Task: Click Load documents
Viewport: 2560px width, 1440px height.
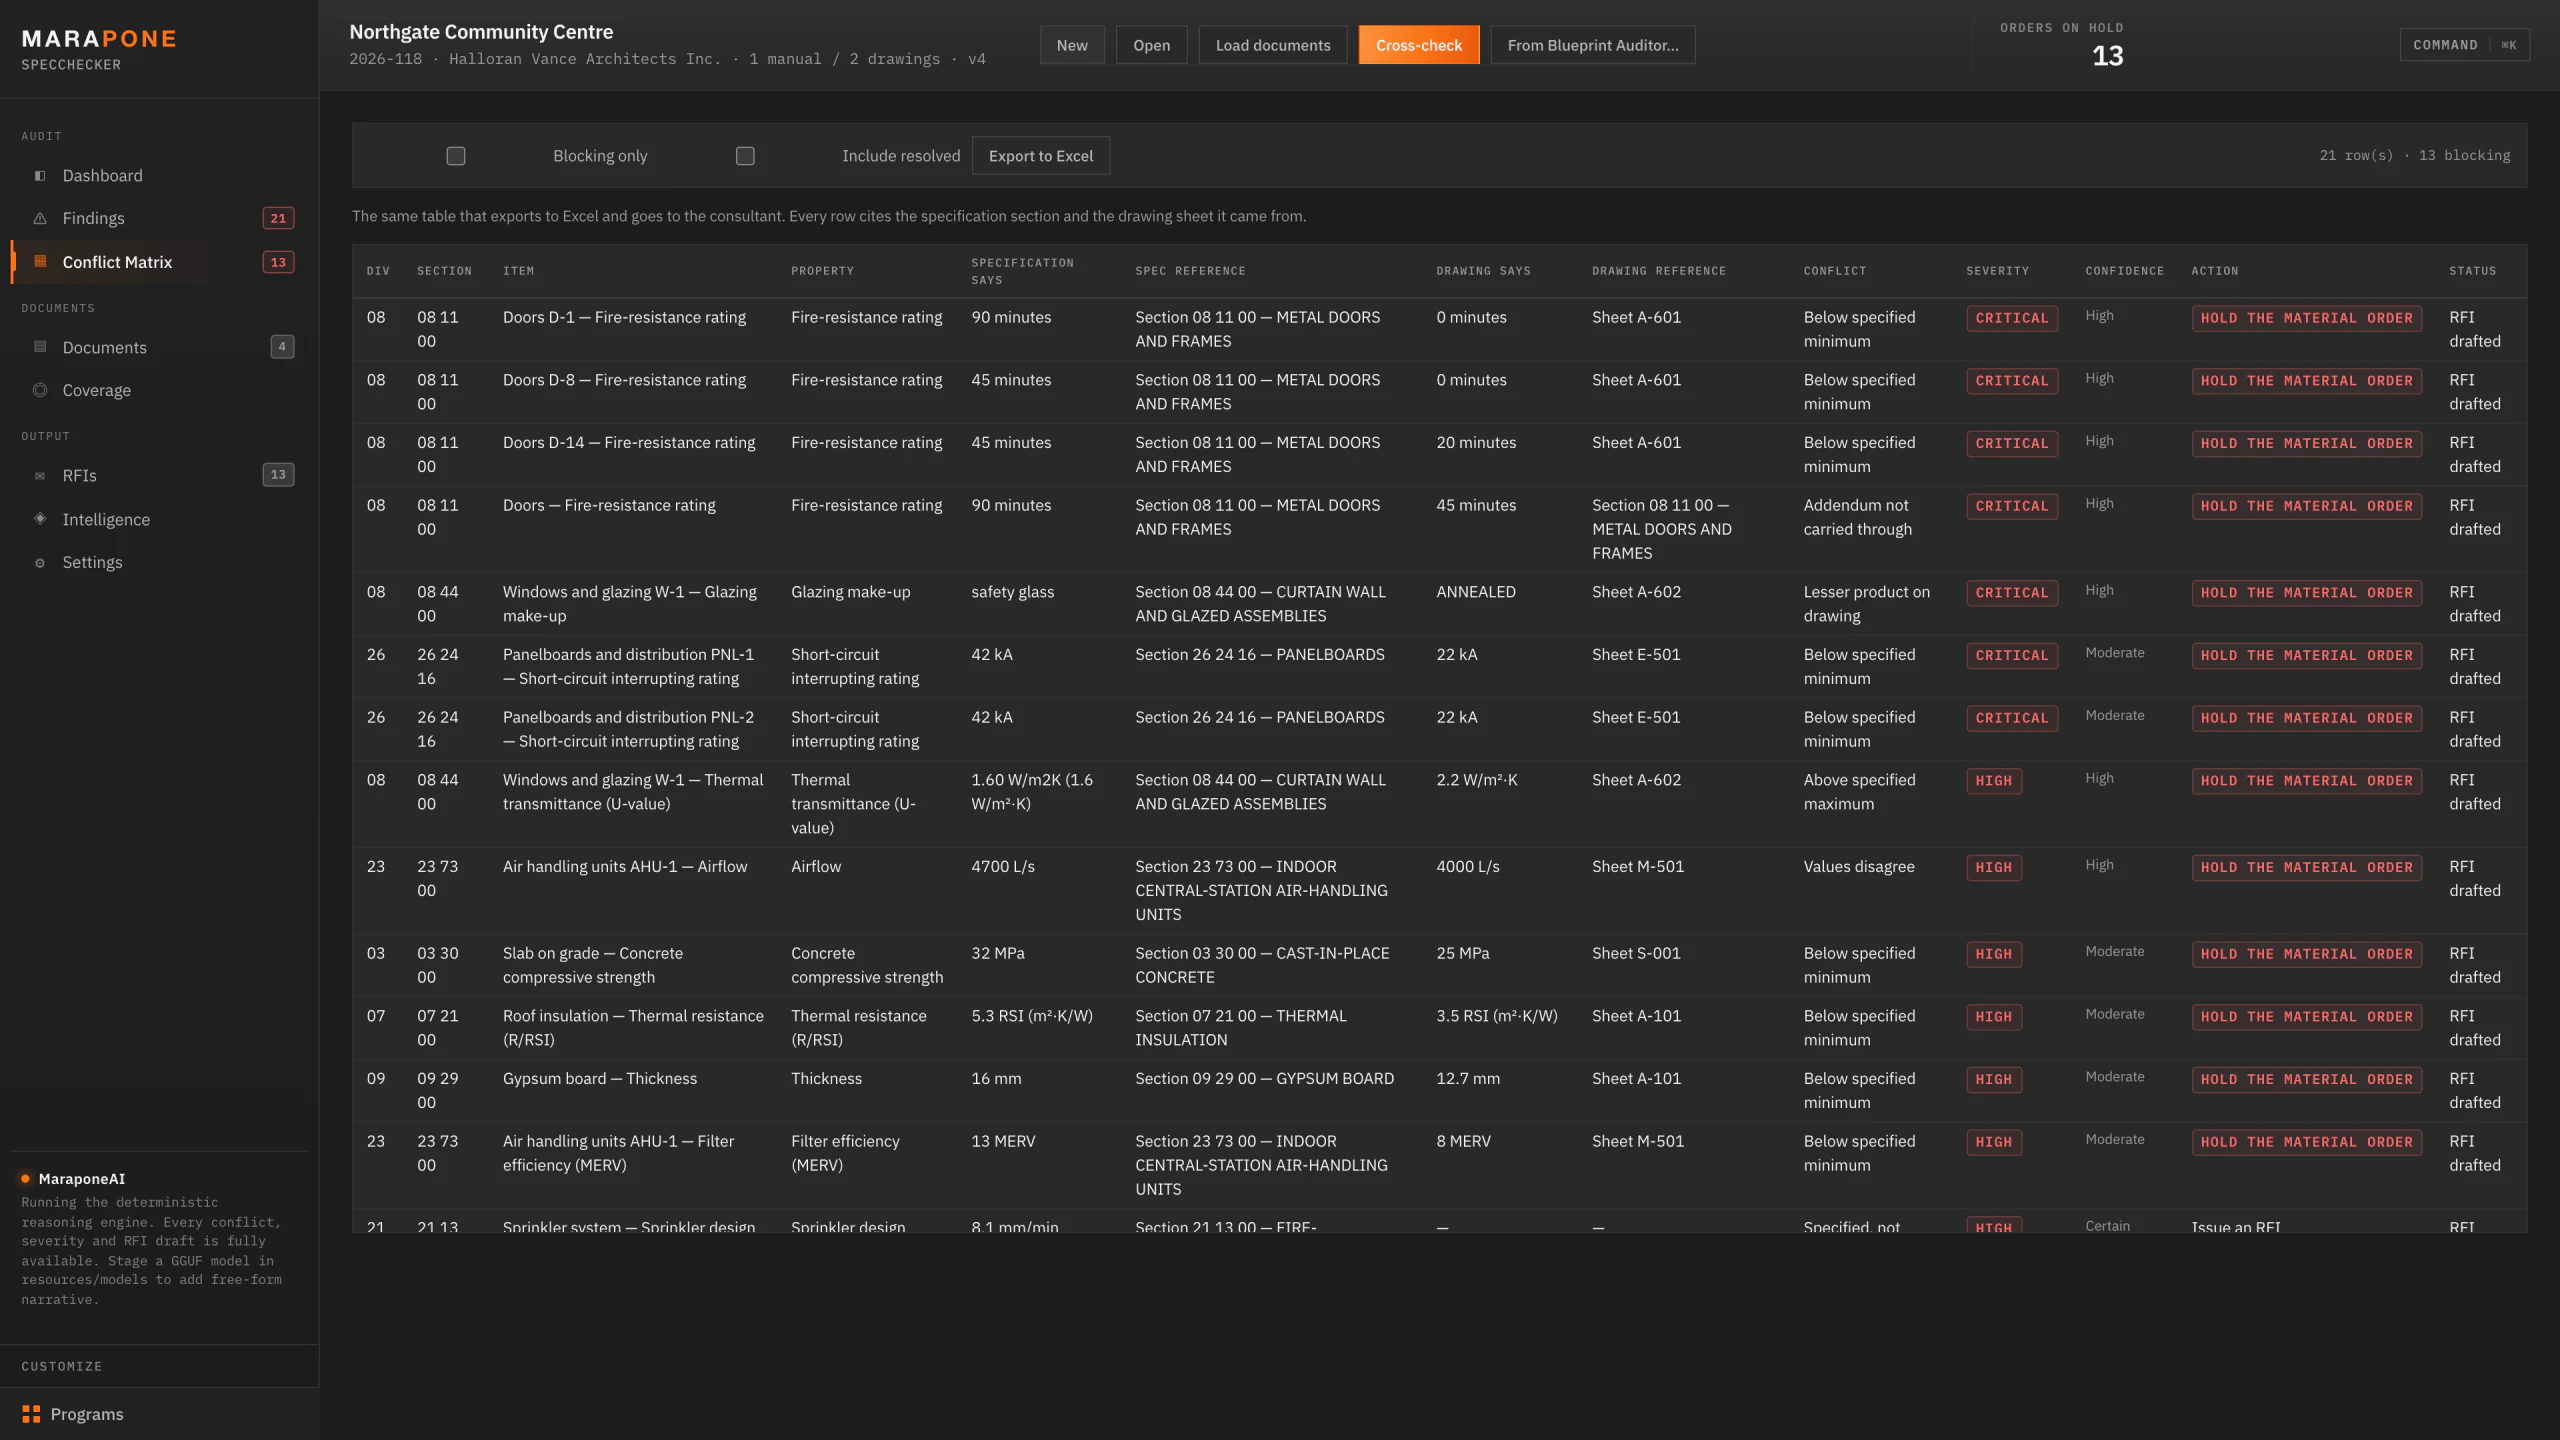Action: coord(1273,45)
